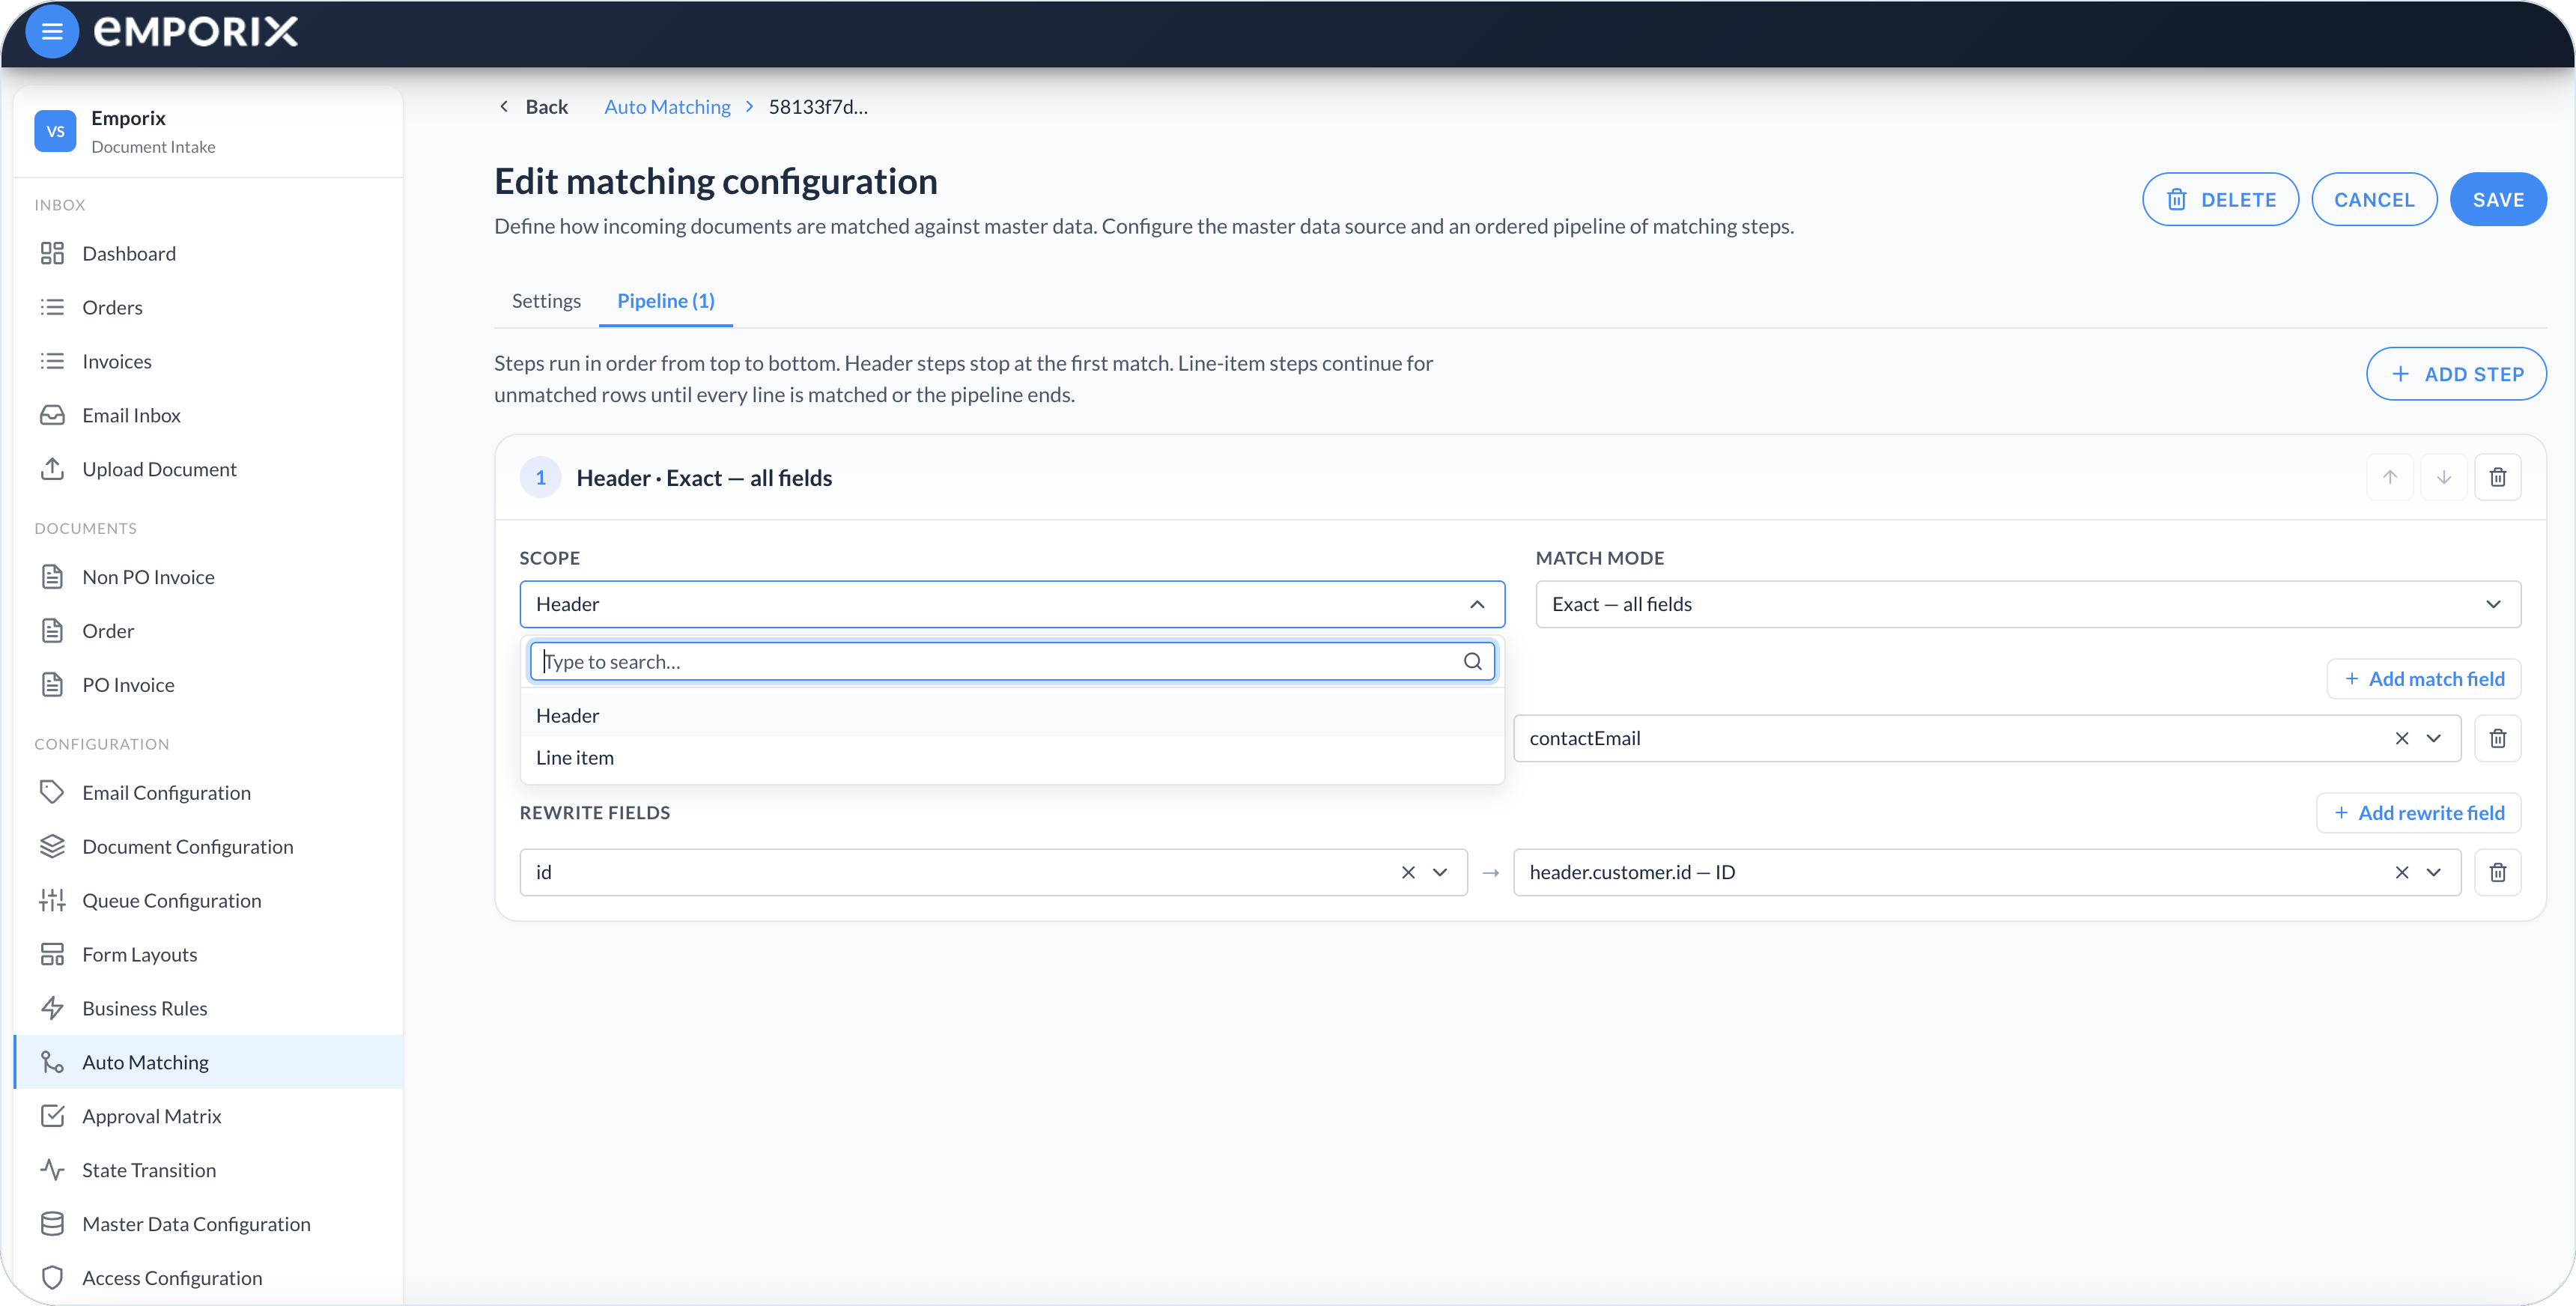Expand the contactEmail field dropdown
This screenshot has height=1306, width=2576.
tap(2434, 738)
